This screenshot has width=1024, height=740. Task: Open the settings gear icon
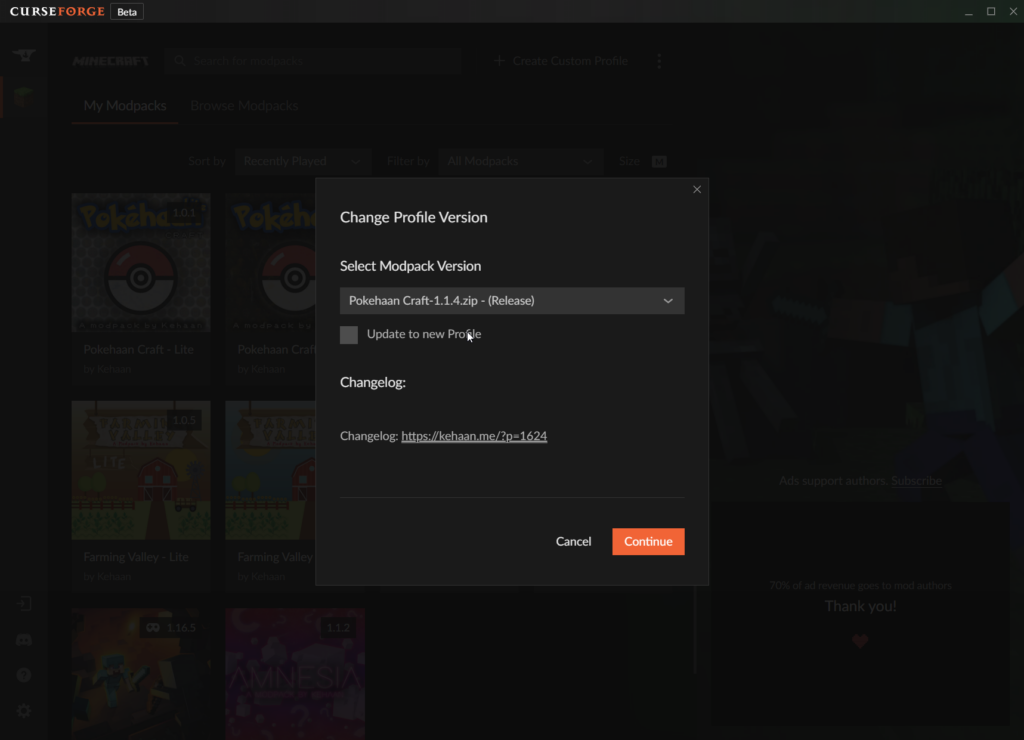[24, 711]
